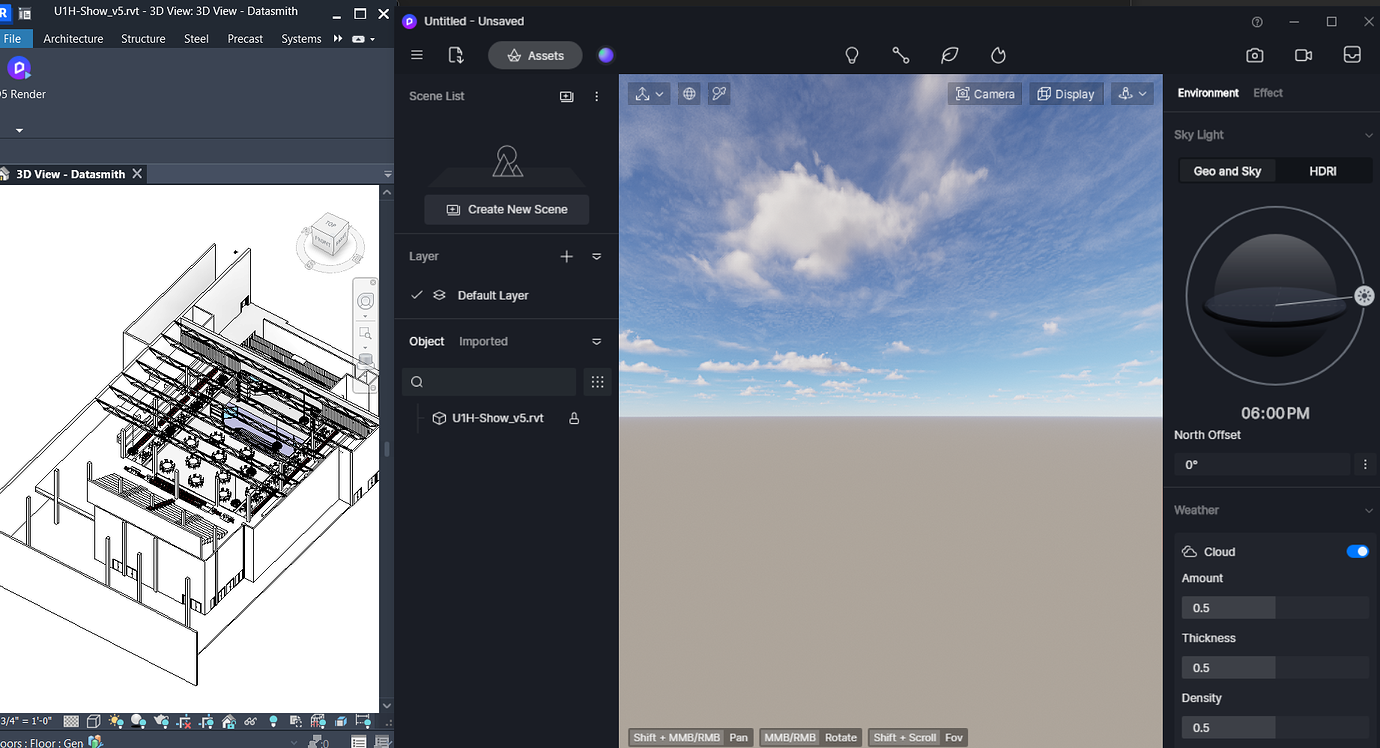Screen dimensions: 1380x748
Task: Open the vegetation (leaf) tool
Action: pos(949,55)
